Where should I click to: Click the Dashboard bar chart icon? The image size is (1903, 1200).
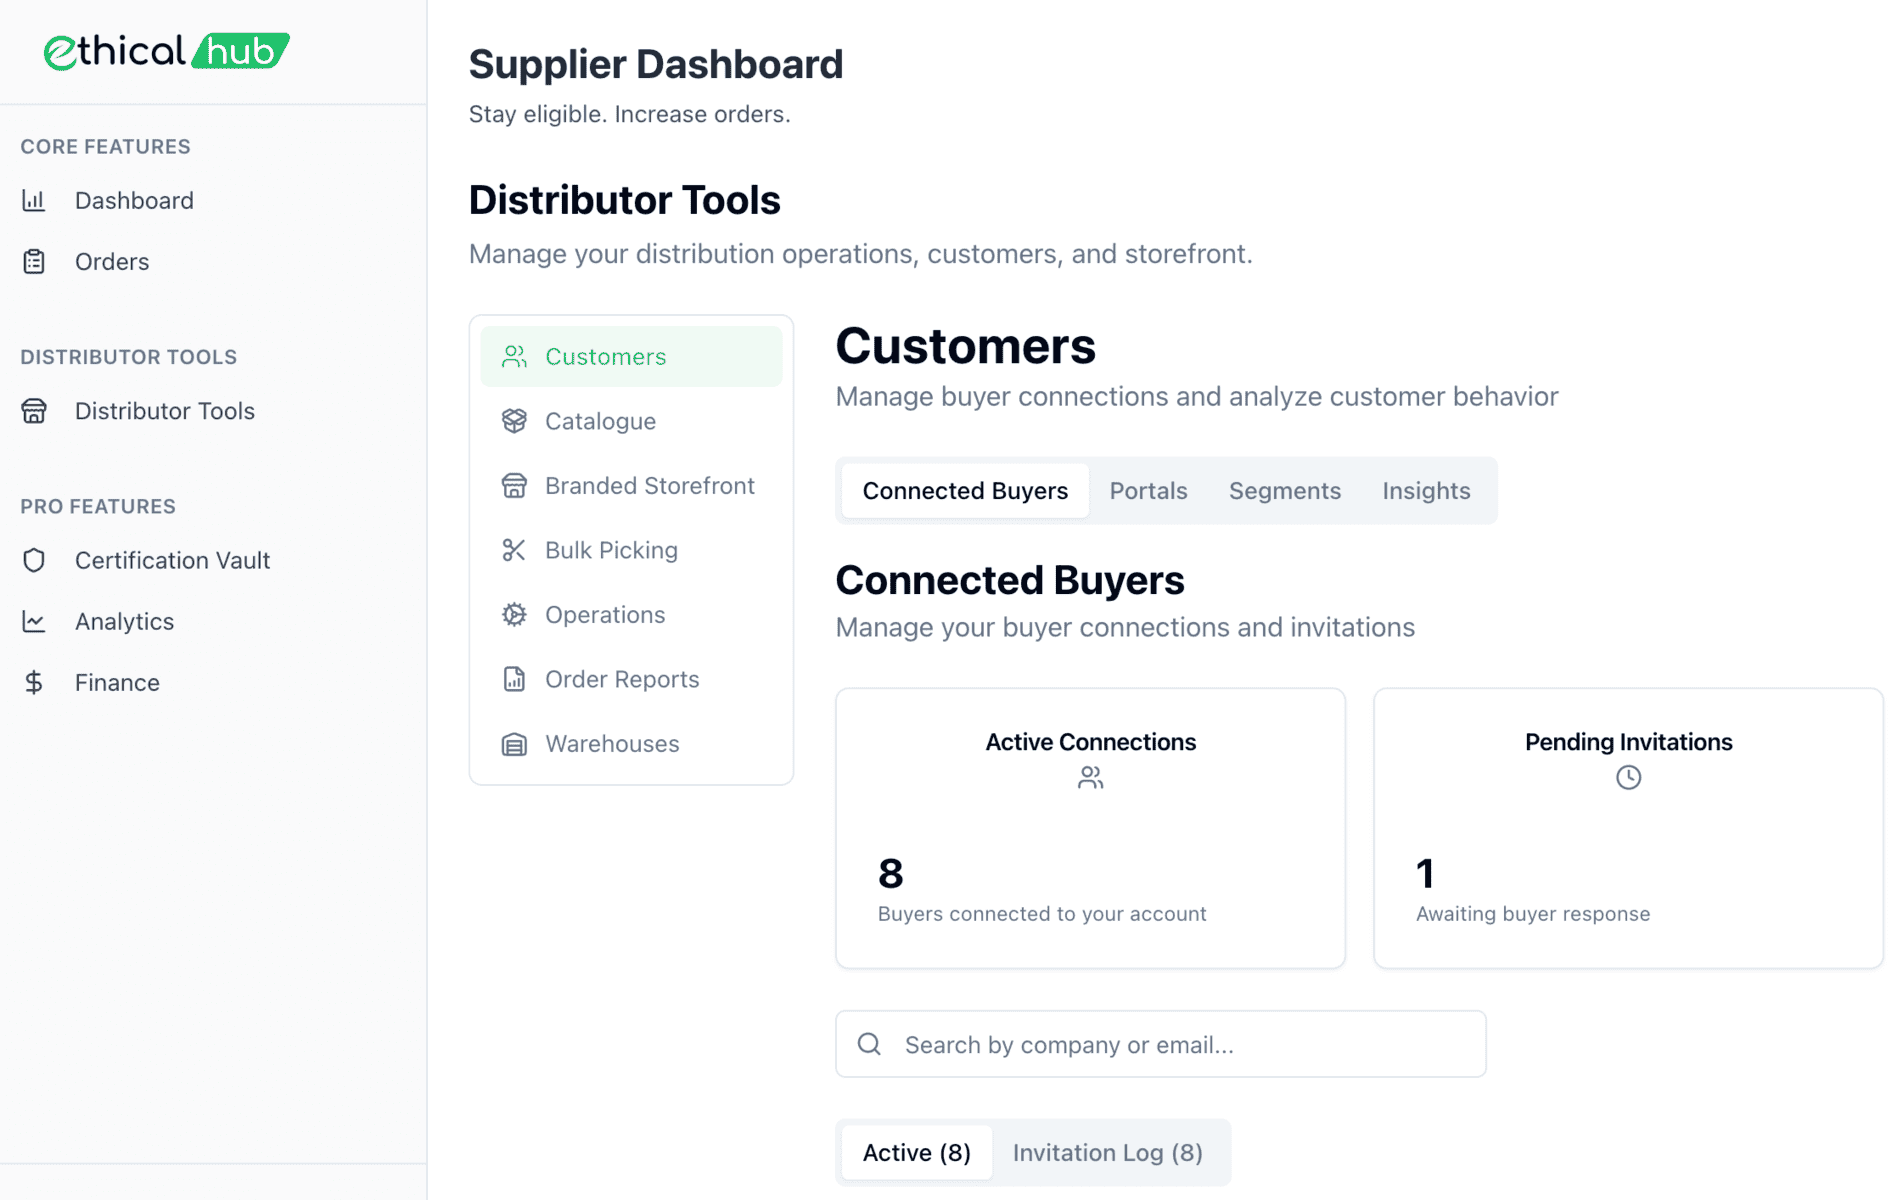point(34,201)
